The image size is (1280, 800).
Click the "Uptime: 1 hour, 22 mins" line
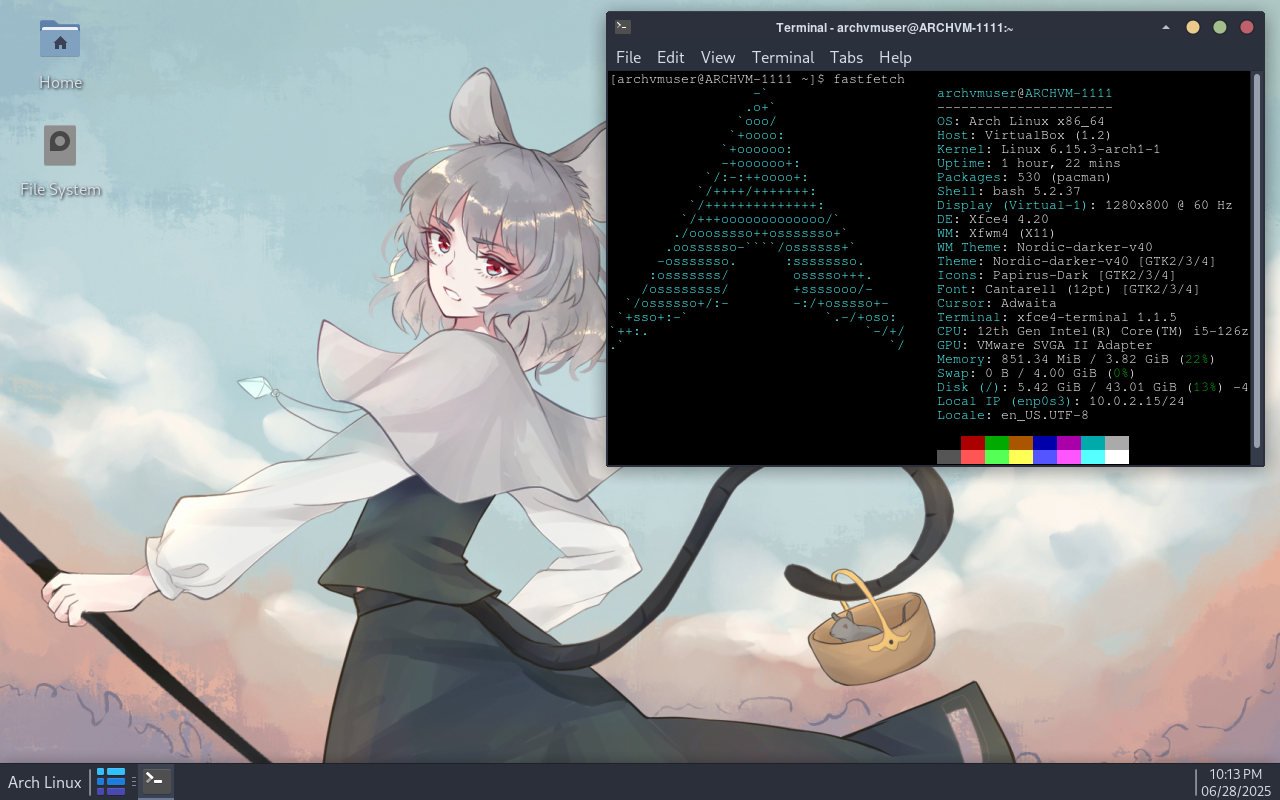(x=1029, y=163)
